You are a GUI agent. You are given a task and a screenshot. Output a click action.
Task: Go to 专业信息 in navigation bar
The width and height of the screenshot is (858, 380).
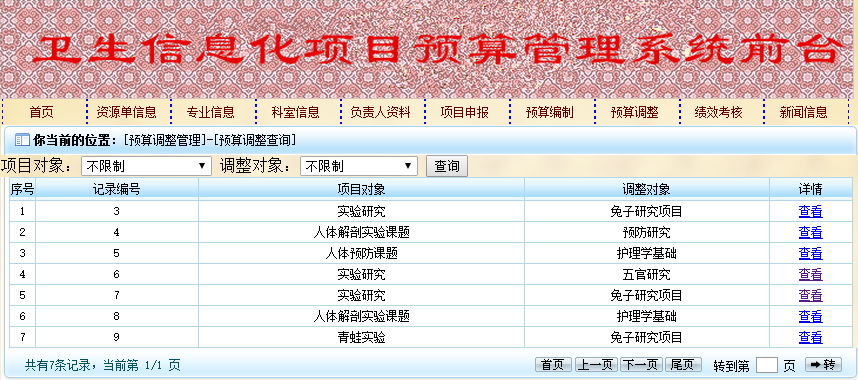click(x=211, y=113)
